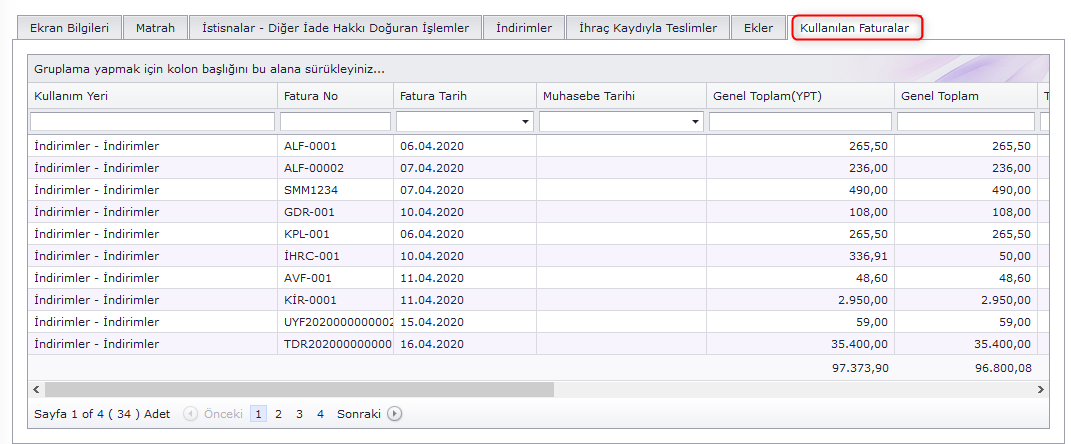The width and height of the screenshot is (1071, 444).
Task: Sort by the Genel Toplam(YPT) column header
Action: [768, 96]
